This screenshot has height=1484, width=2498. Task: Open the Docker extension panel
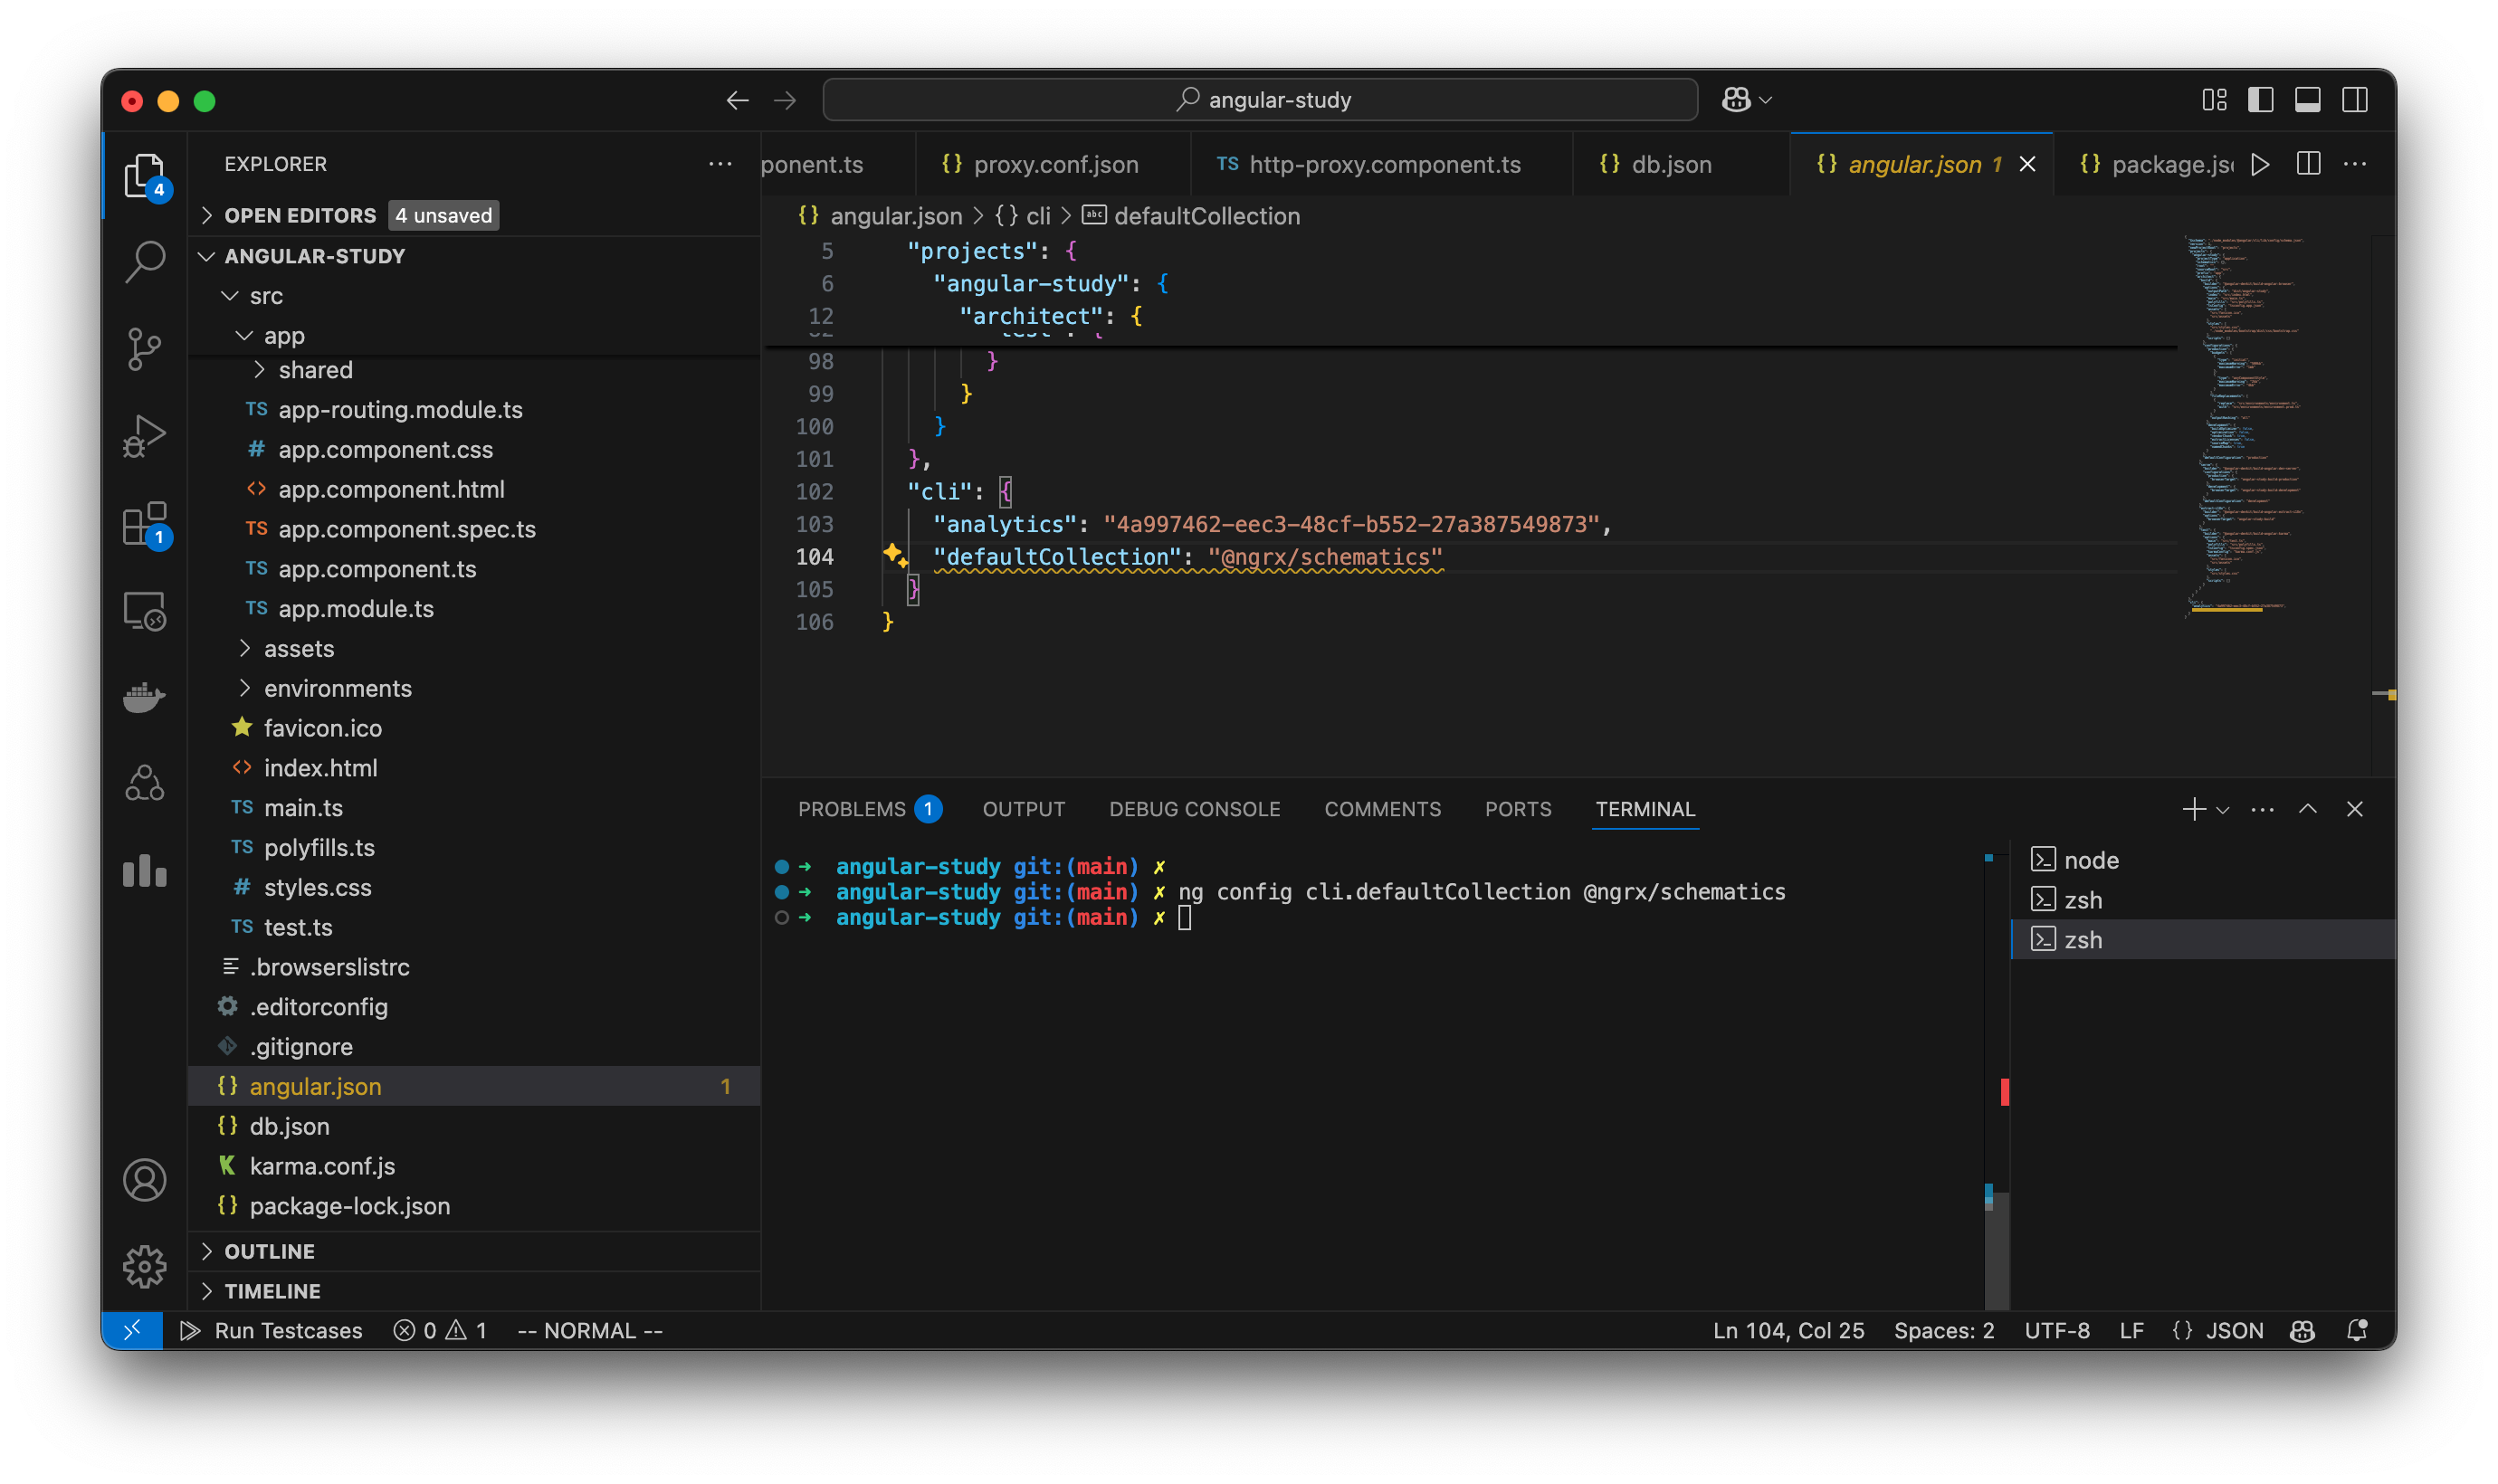144,697
